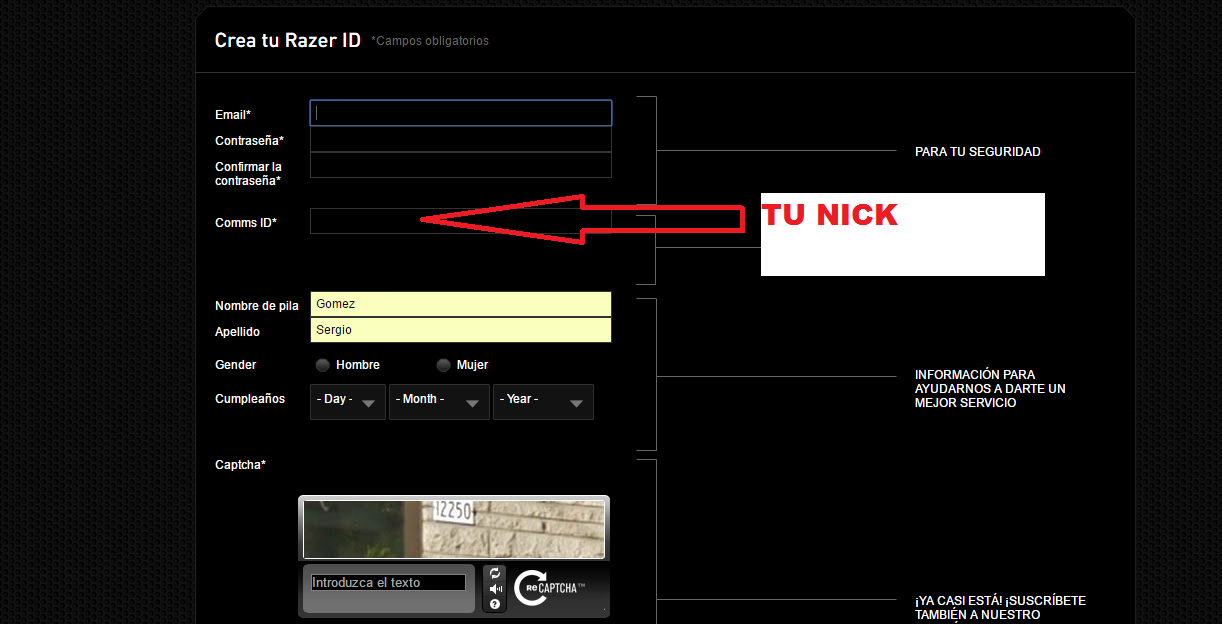Open the Month birthday dropdown
This screenshot has width=1222, height=624.
(439, 402)
